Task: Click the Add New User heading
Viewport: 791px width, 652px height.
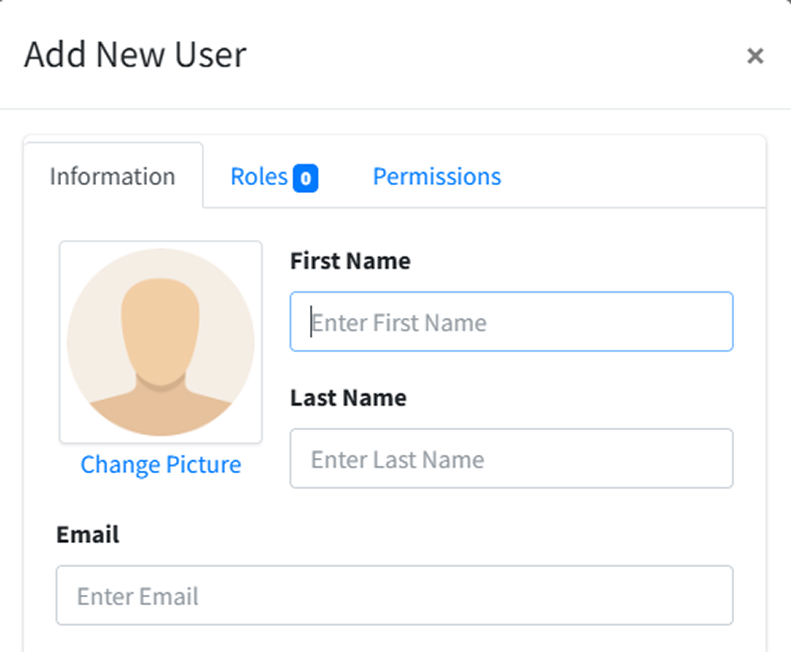Action: [135, 55]
